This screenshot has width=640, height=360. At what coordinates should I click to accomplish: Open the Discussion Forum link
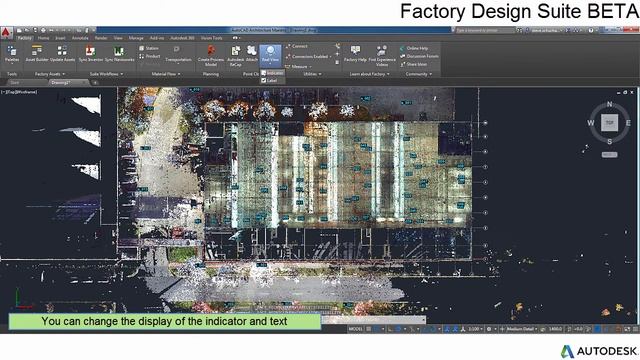click(x=419, y=56)
